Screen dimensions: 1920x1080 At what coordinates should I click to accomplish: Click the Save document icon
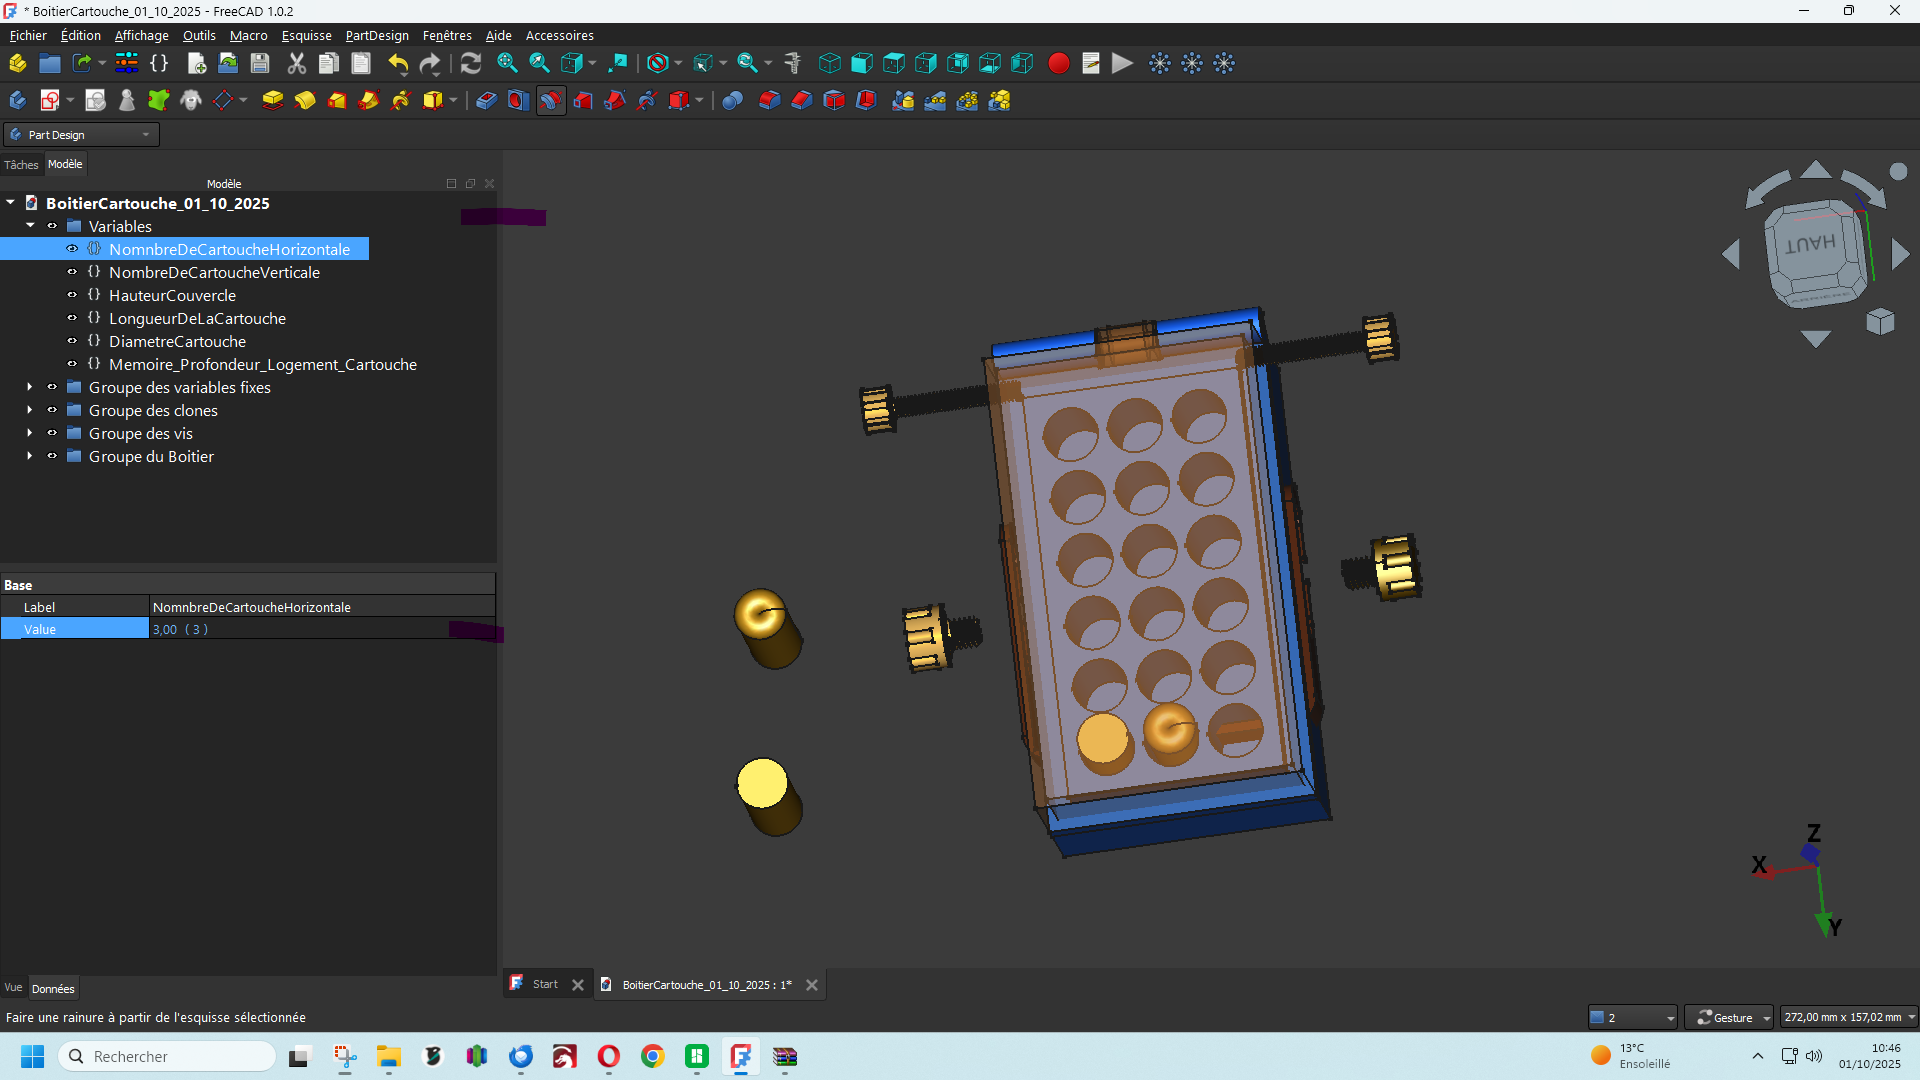pos(260,64)
